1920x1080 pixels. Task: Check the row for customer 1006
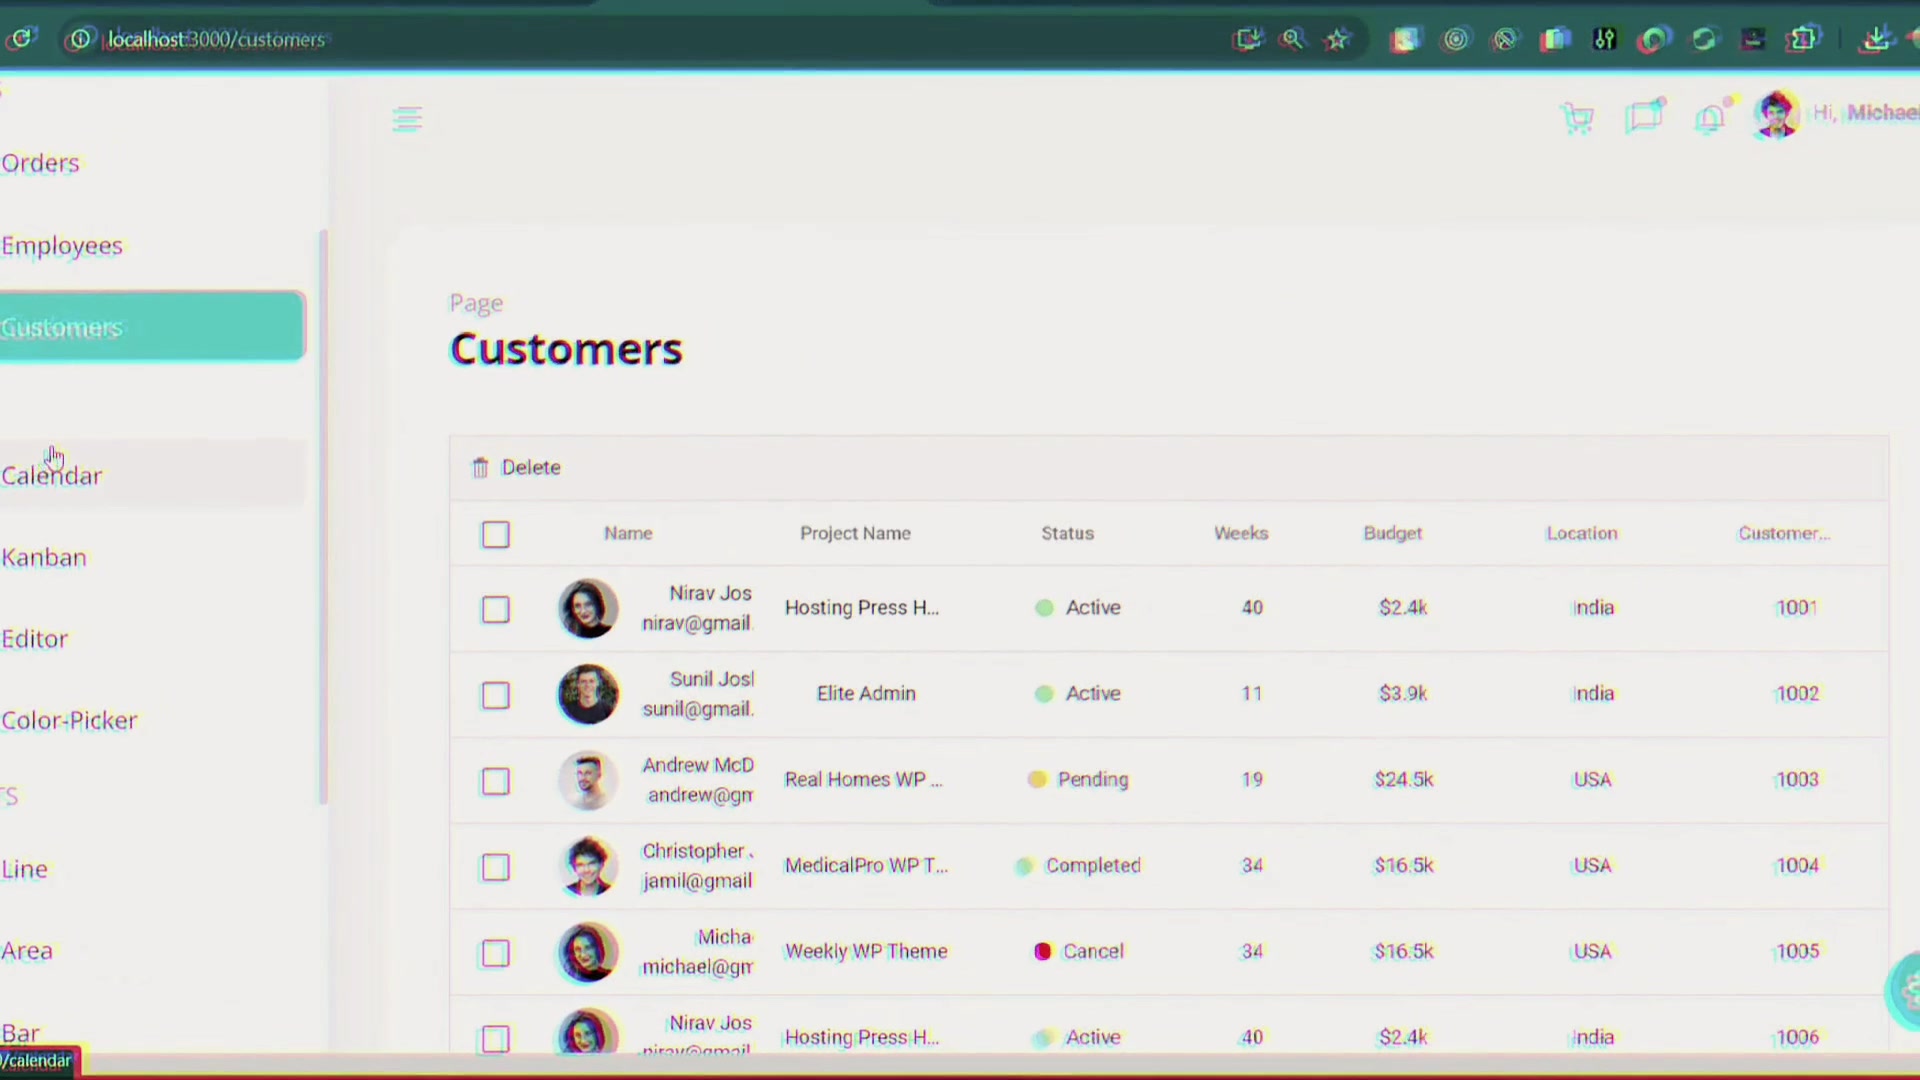(496, 1039)
